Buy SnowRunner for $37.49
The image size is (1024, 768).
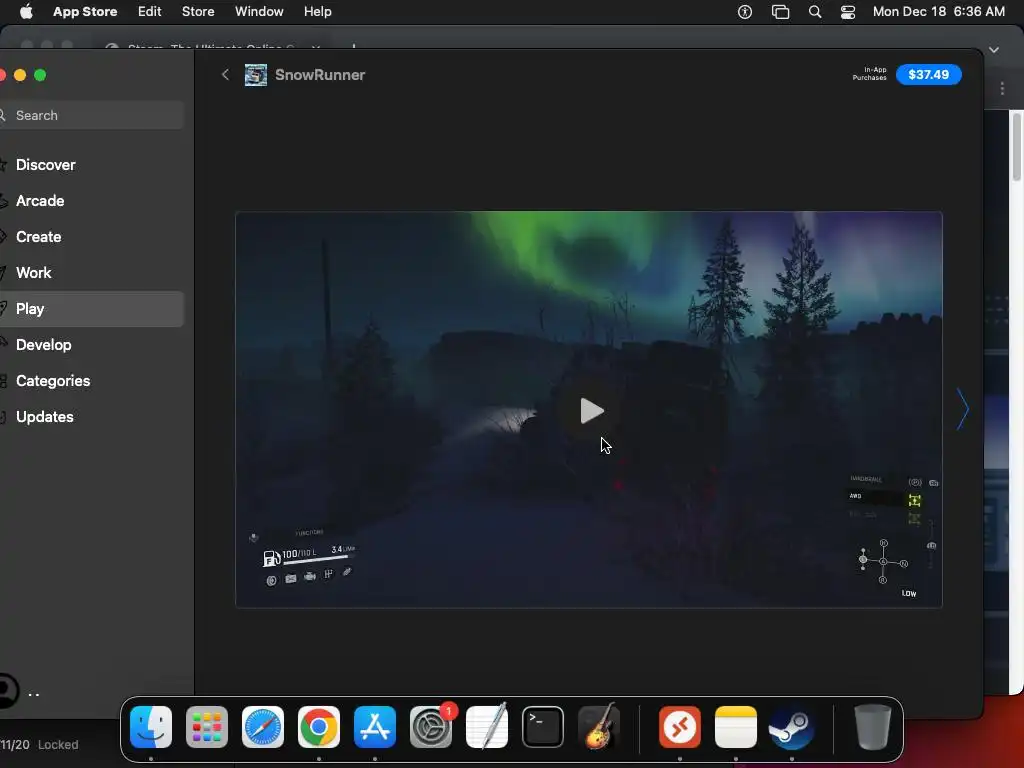928,74
